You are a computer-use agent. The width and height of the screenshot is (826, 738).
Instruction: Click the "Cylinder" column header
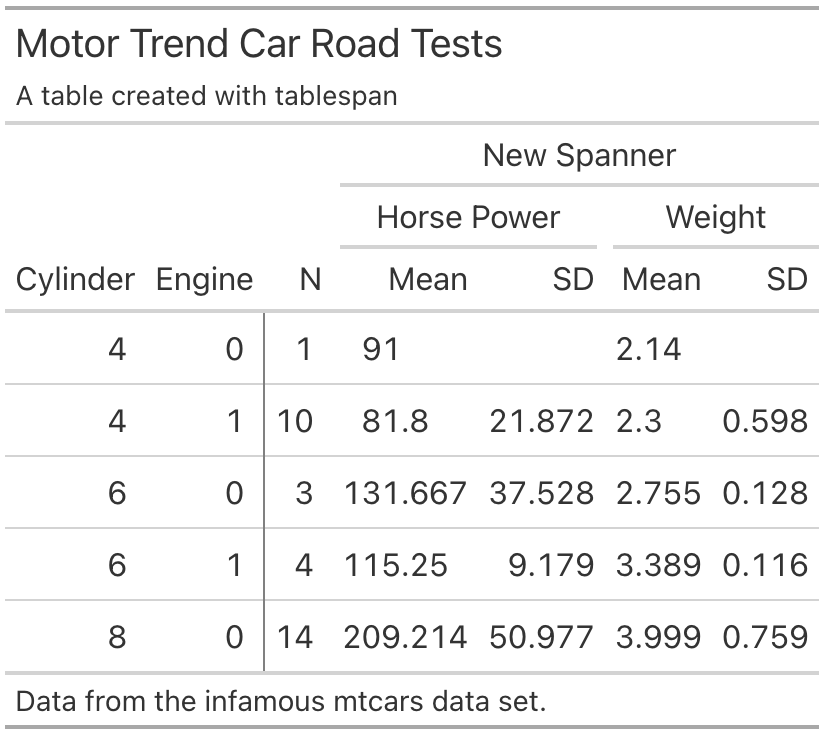click(75, 279)
